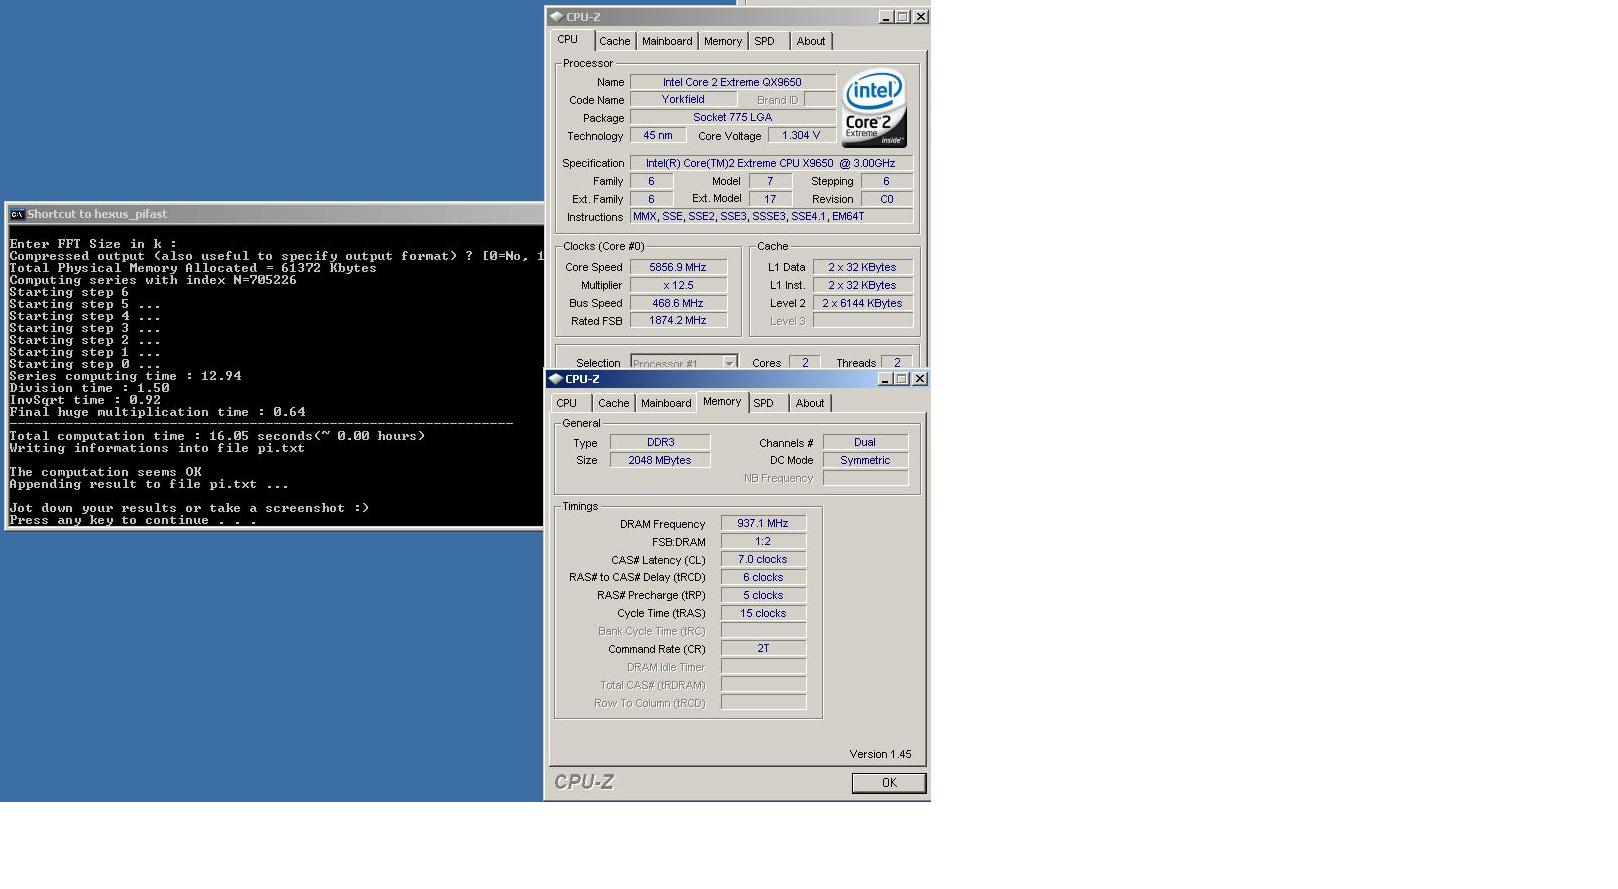Image resolution: width=1618 pixels, height=889 pixels.
Task: Minimize the lower CPU-Z Memory window
Action: click(885, 379)
